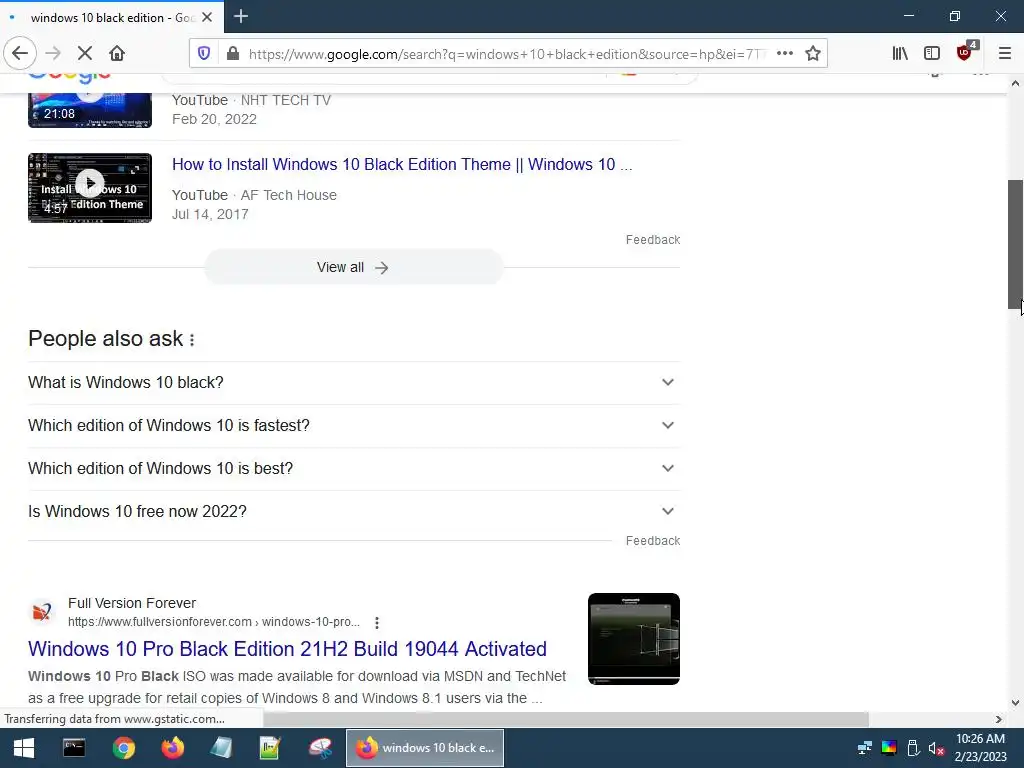Open the uBlock Origin extension icon

coord(965,53)
